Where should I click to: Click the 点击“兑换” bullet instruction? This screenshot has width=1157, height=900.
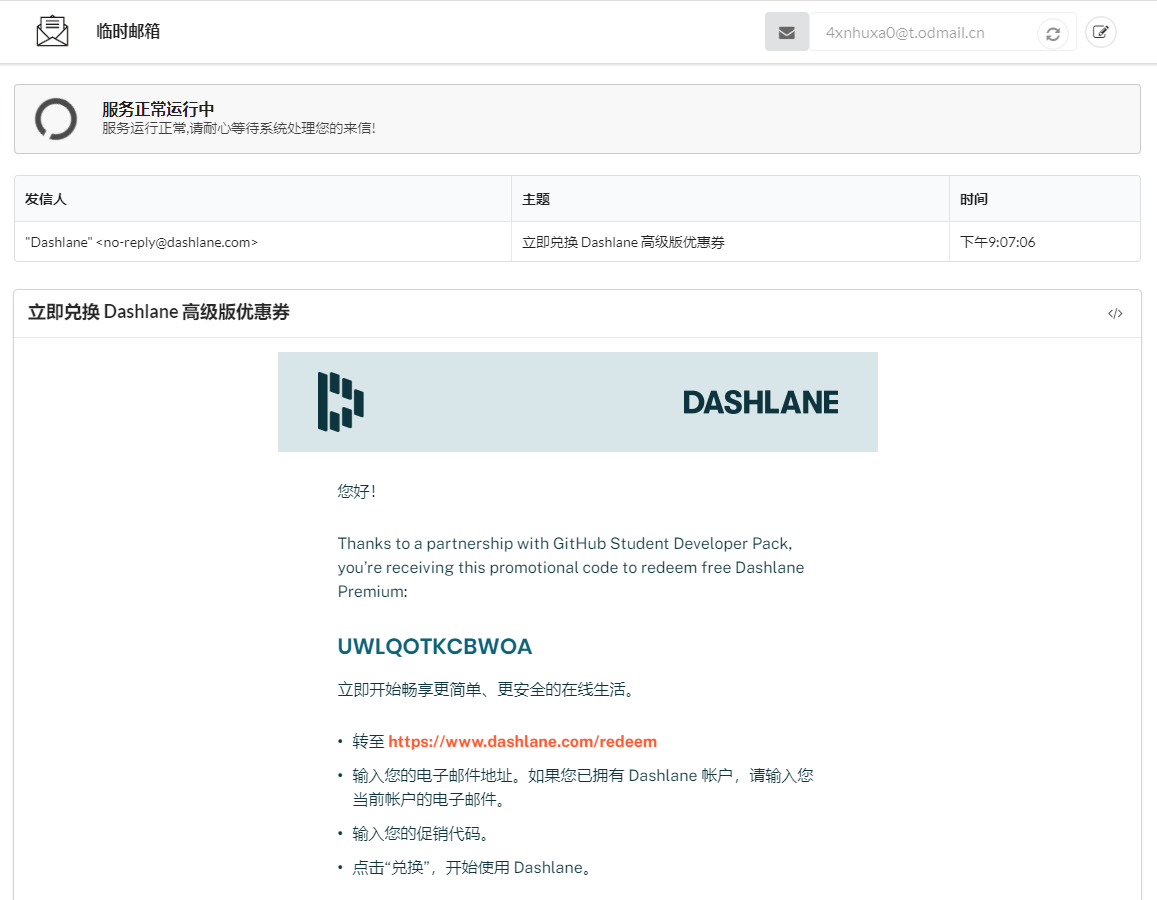[x=472, y=868]
